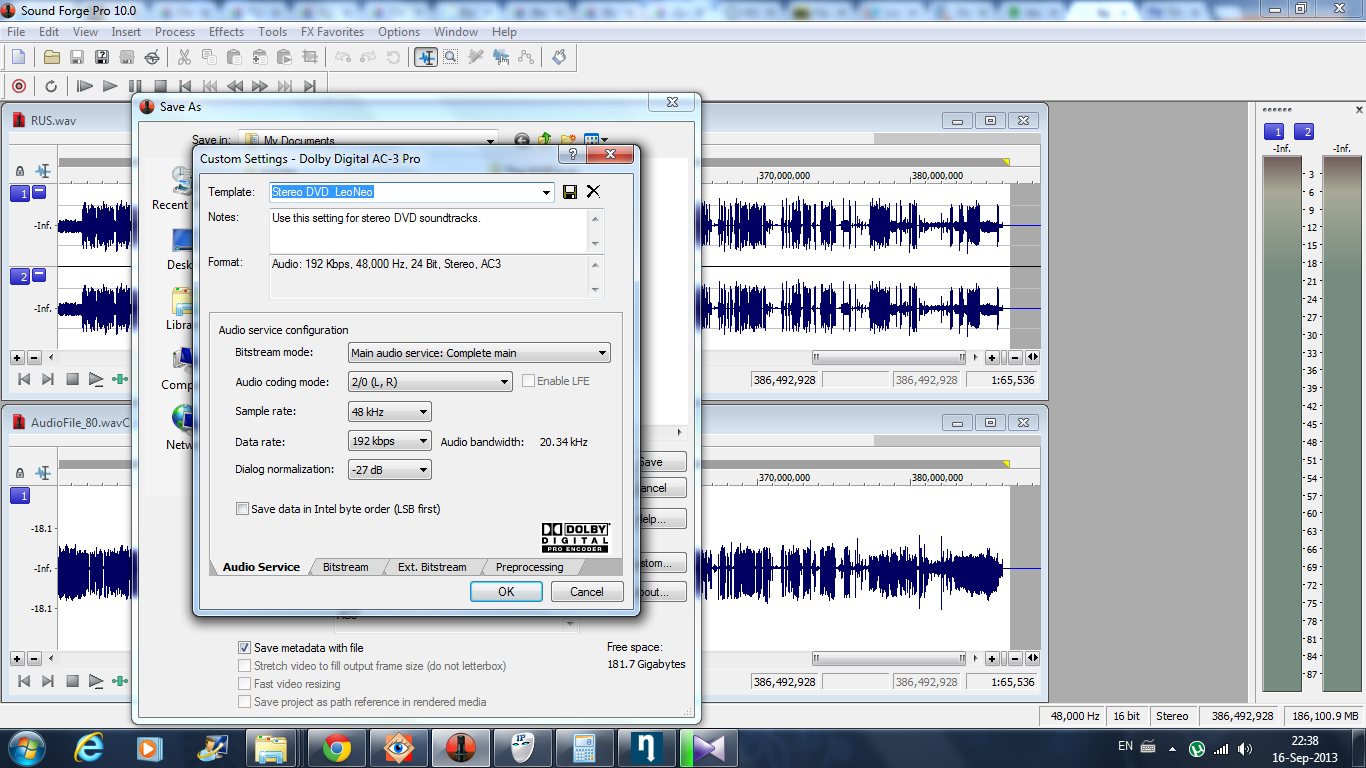Click zoom in plus button in RUS.wav window

click(x=992, y=357)
